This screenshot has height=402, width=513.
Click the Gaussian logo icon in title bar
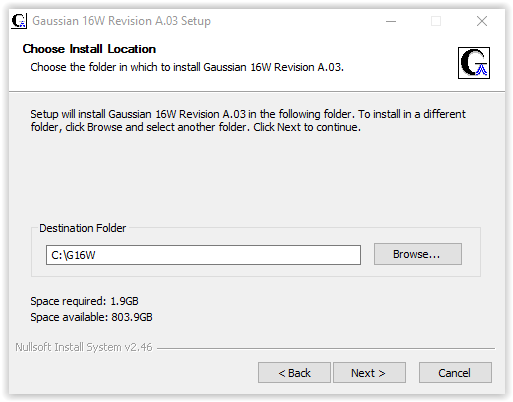19,21
